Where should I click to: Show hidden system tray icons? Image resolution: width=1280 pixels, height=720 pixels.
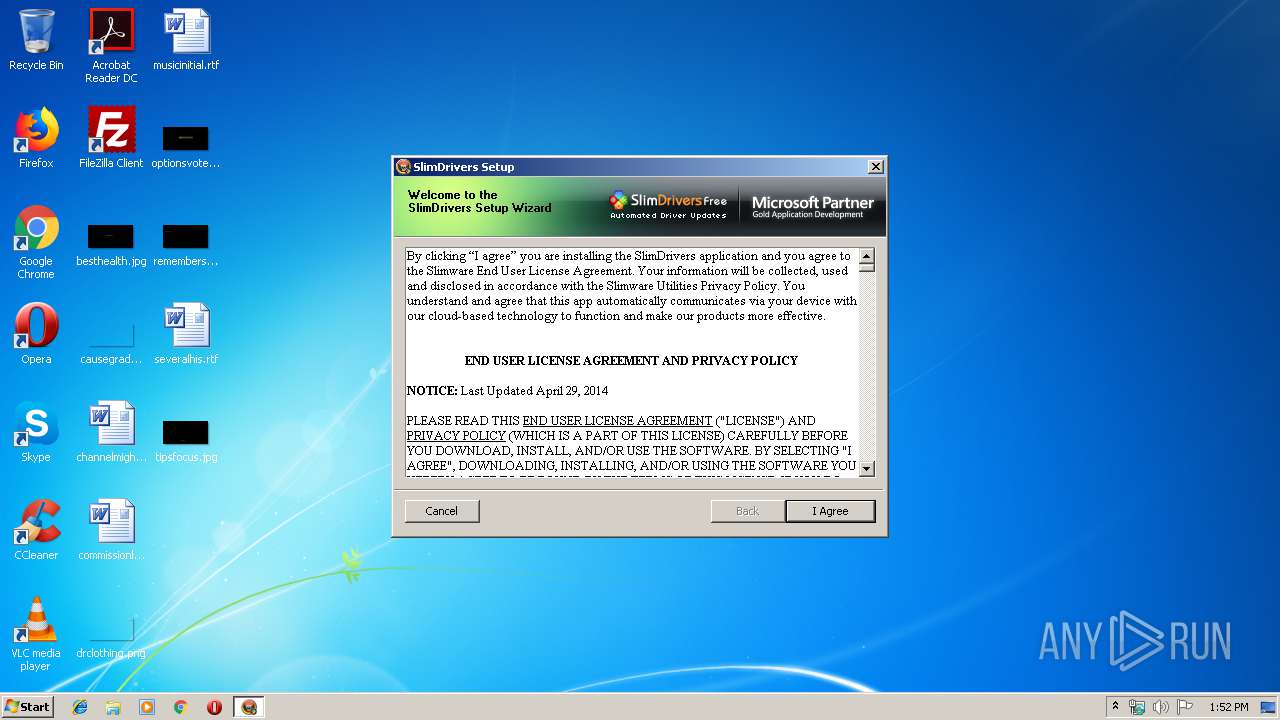1116,707
